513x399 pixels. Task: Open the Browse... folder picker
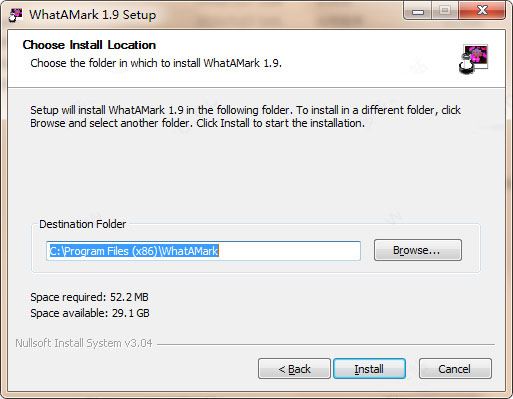pyautogui.click(x=418, y=250)
